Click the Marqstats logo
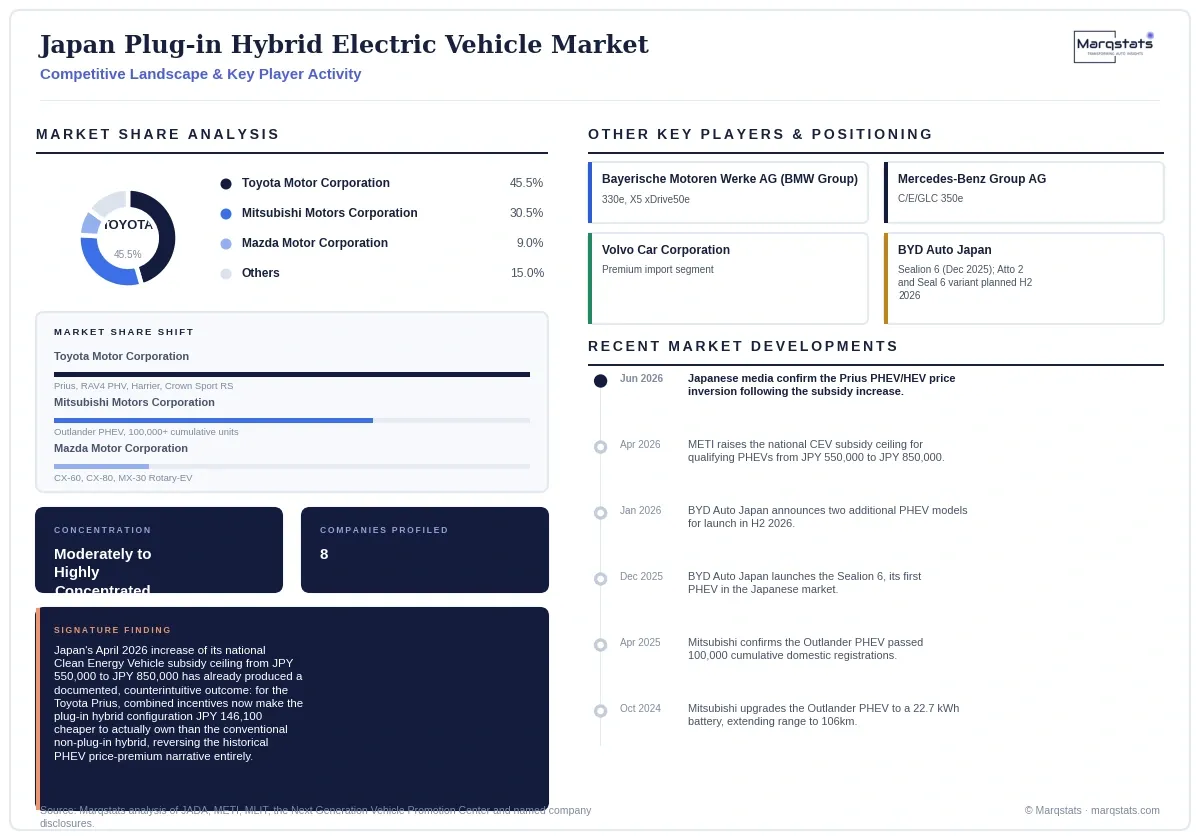This screenshot has width=1200, height=840. 1114,46
